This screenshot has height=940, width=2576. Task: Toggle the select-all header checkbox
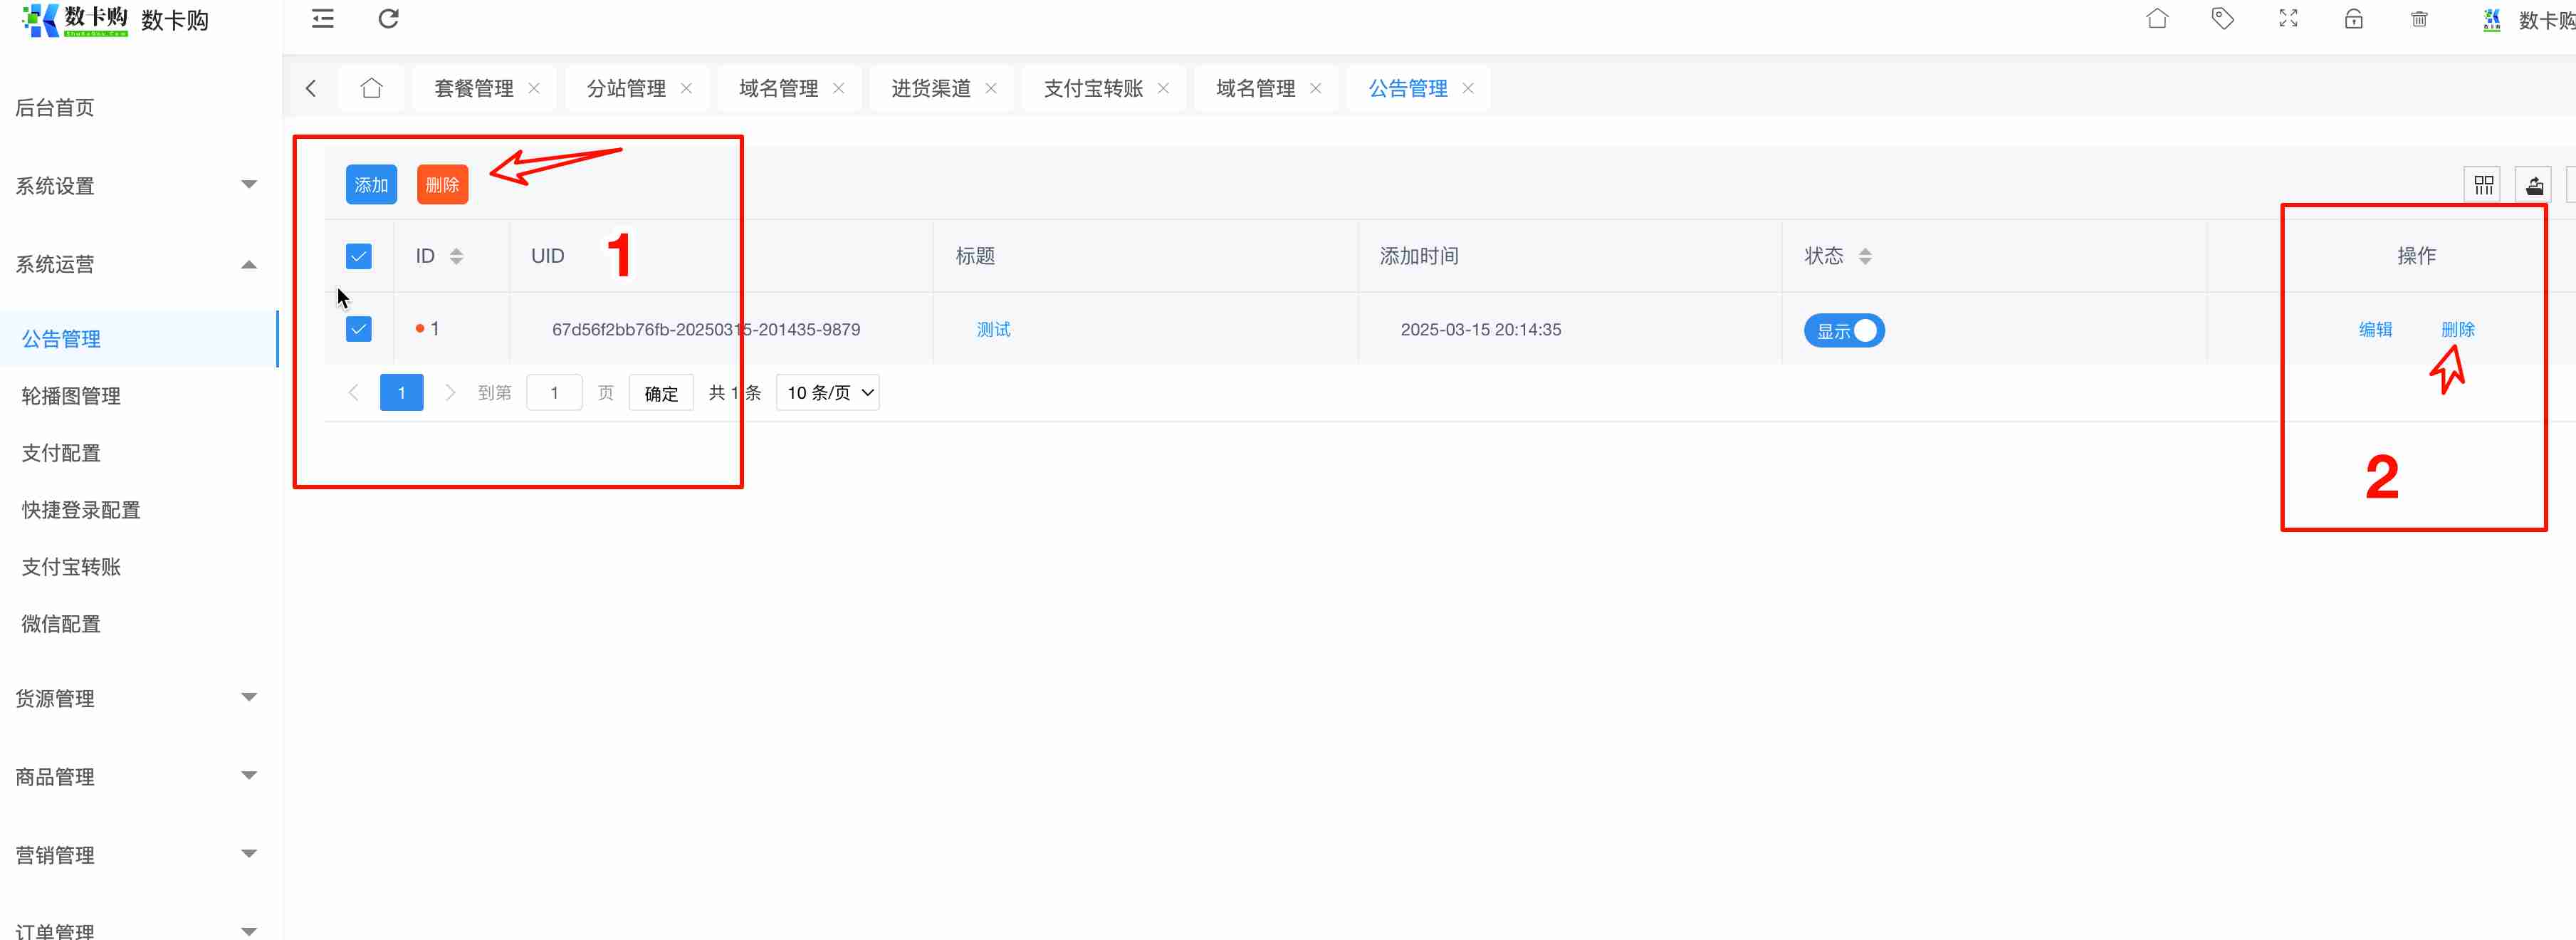358,256
